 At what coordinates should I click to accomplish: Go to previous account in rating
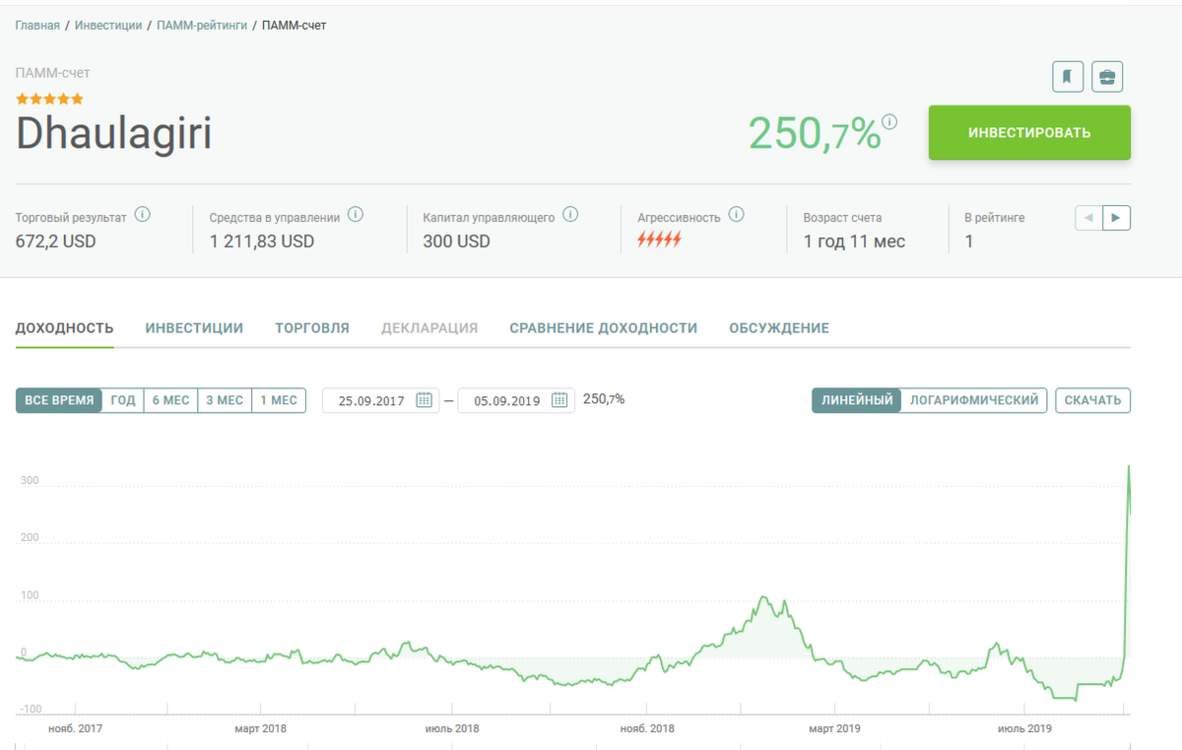click(1089, 218)
